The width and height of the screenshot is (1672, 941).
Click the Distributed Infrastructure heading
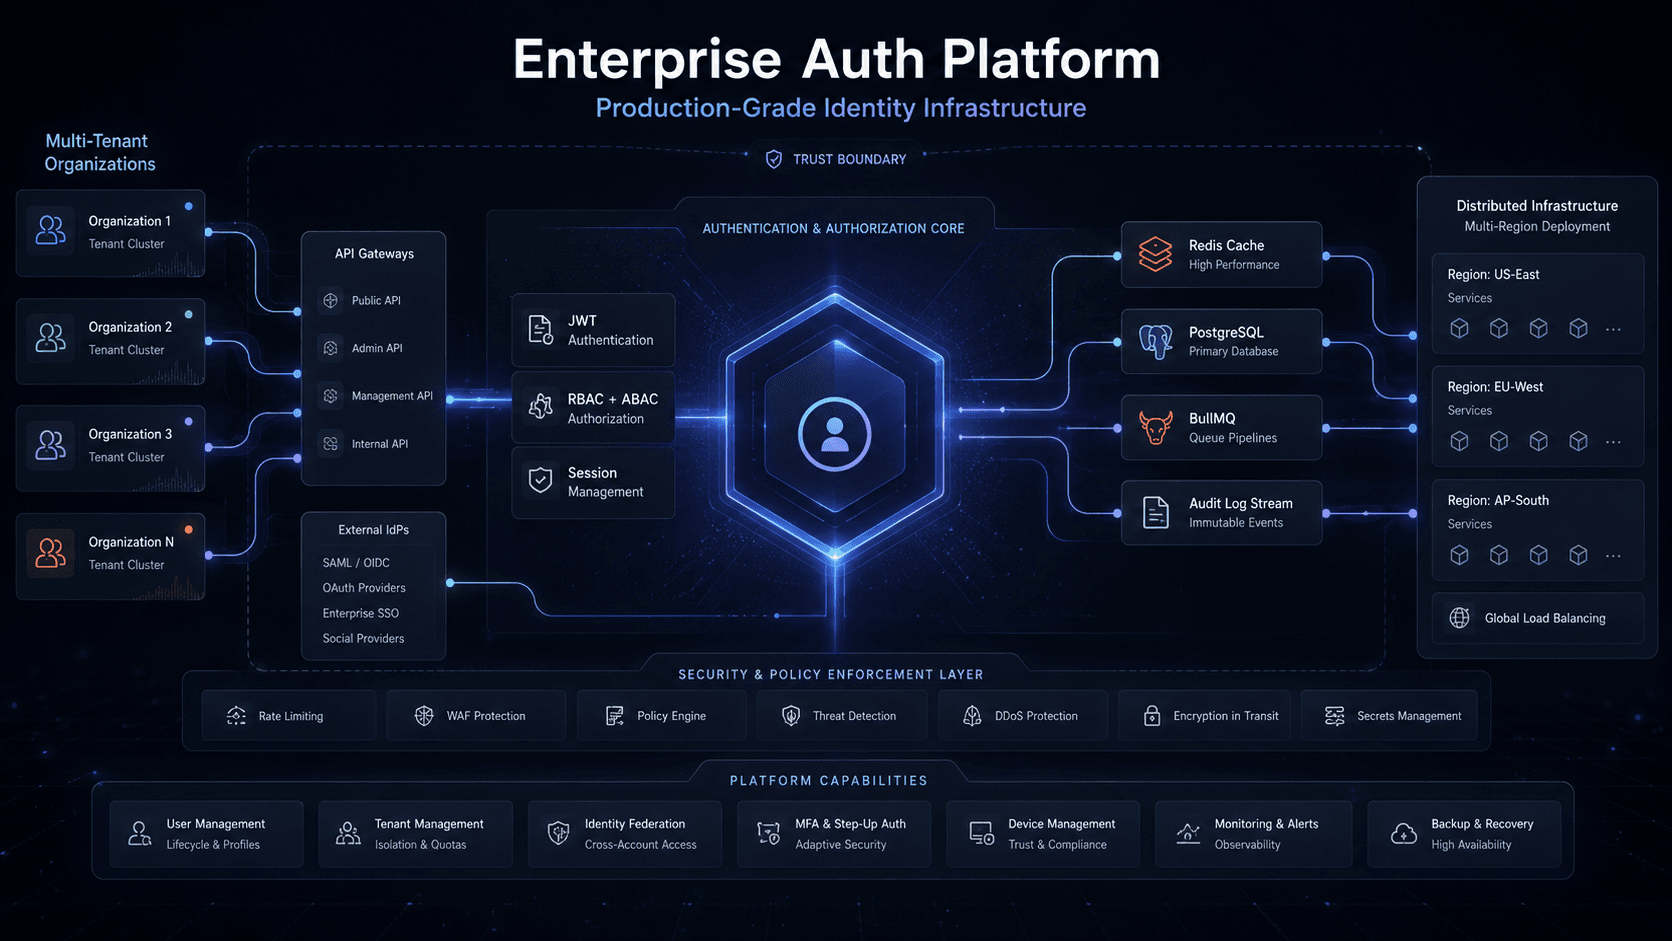coord(1537,206)
